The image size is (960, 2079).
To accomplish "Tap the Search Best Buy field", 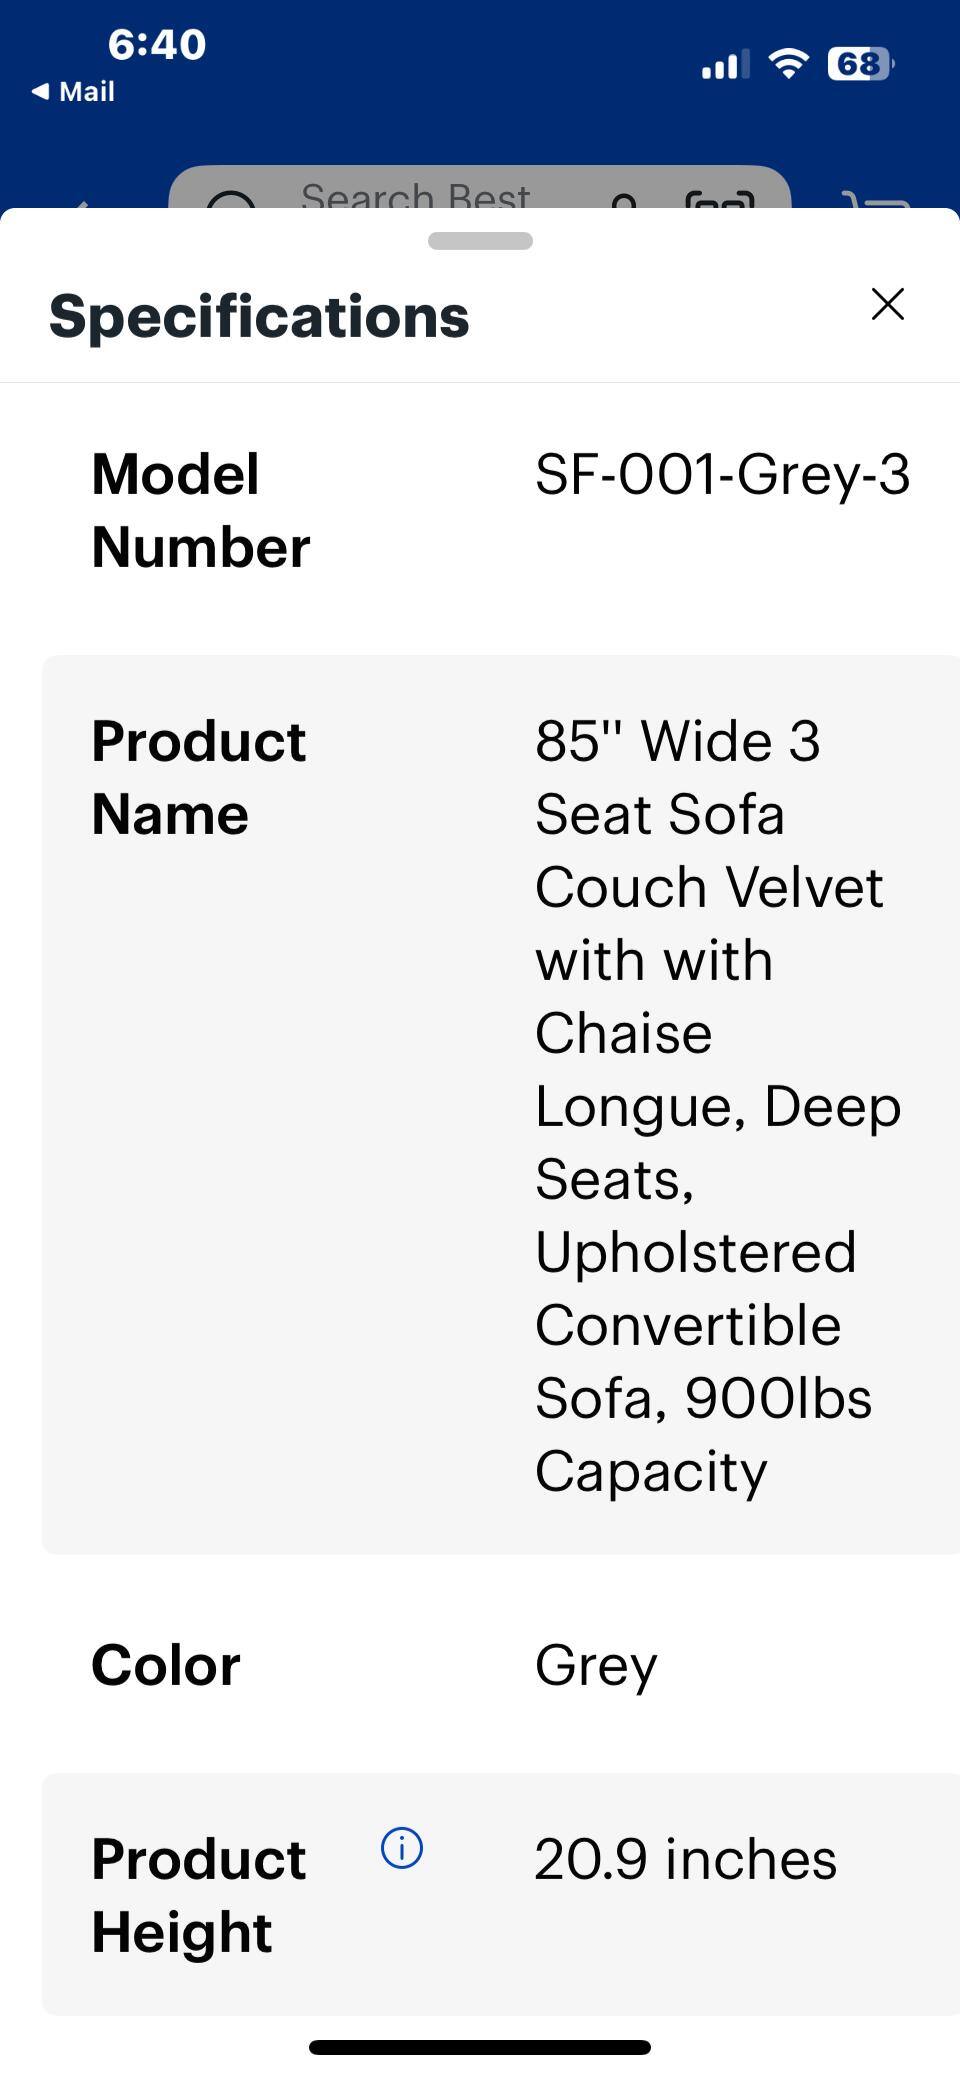I will [415, 196].
